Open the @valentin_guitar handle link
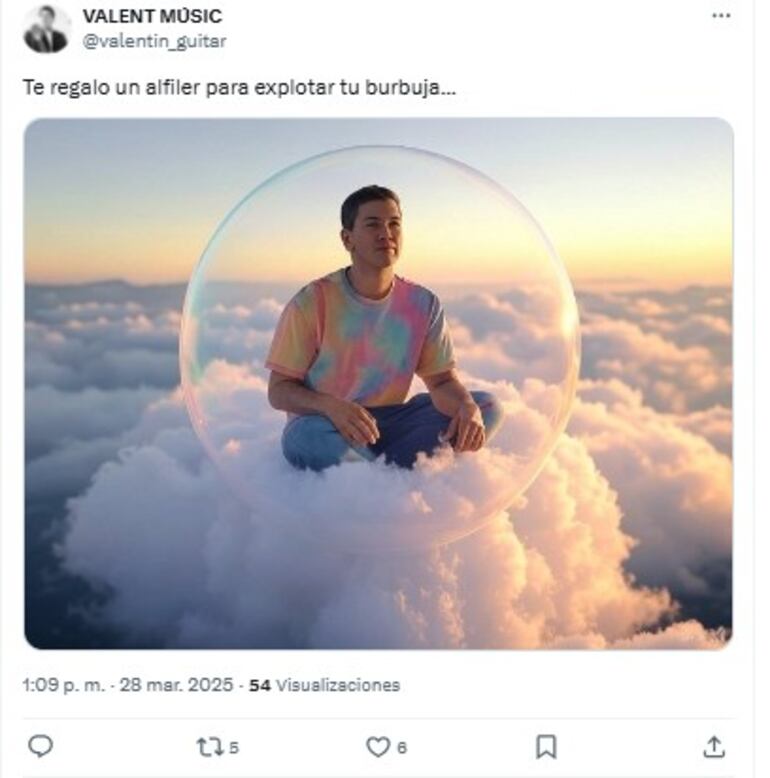 (x=154, y=41)
